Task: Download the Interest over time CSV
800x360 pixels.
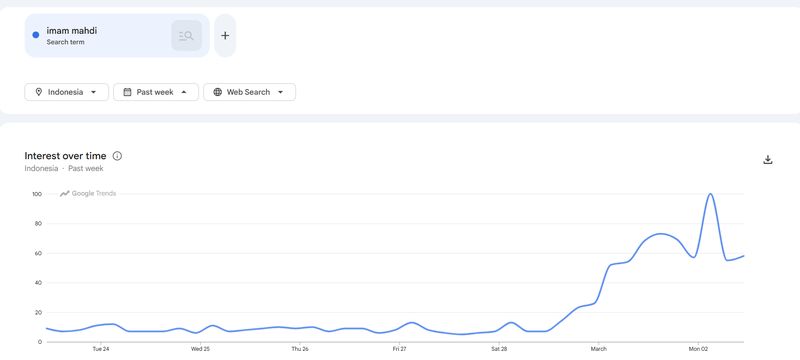Action: coord(768,160)
